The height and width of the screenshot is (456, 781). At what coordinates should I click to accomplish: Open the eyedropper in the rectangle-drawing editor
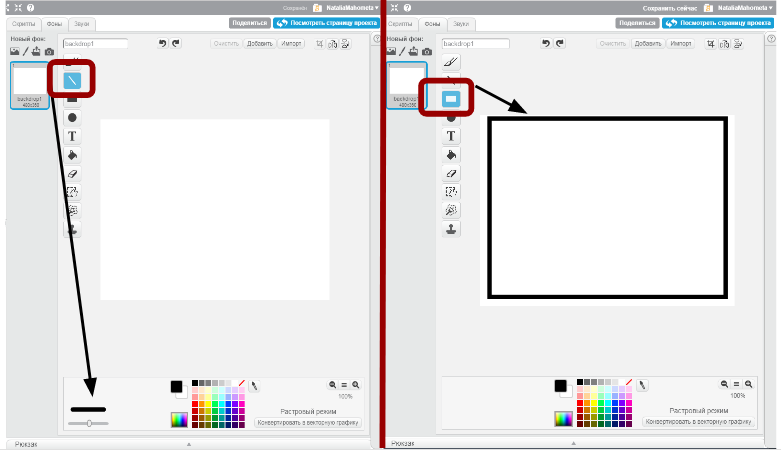point(643,385)
